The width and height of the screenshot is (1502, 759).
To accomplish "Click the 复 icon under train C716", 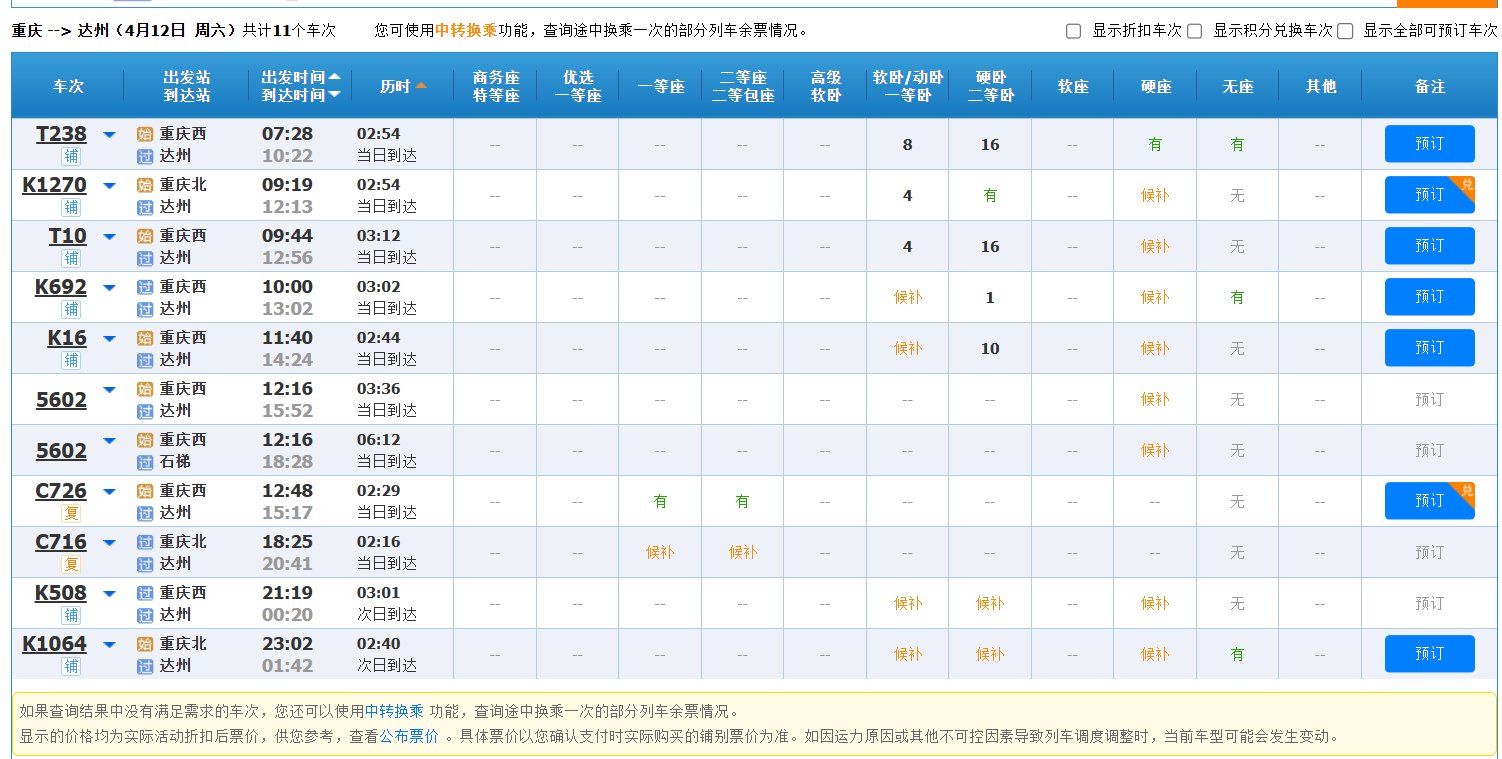I will 71,564.
